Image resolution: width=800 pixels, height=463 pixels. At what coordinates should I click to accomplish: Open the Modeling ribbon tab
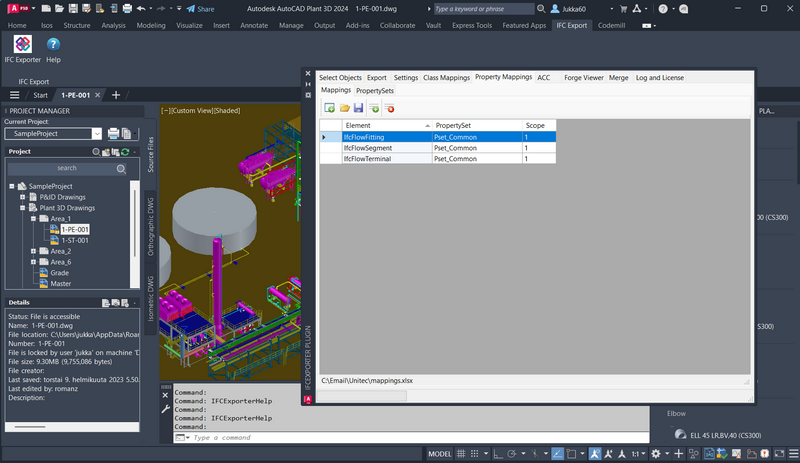(x=151, y=25)
